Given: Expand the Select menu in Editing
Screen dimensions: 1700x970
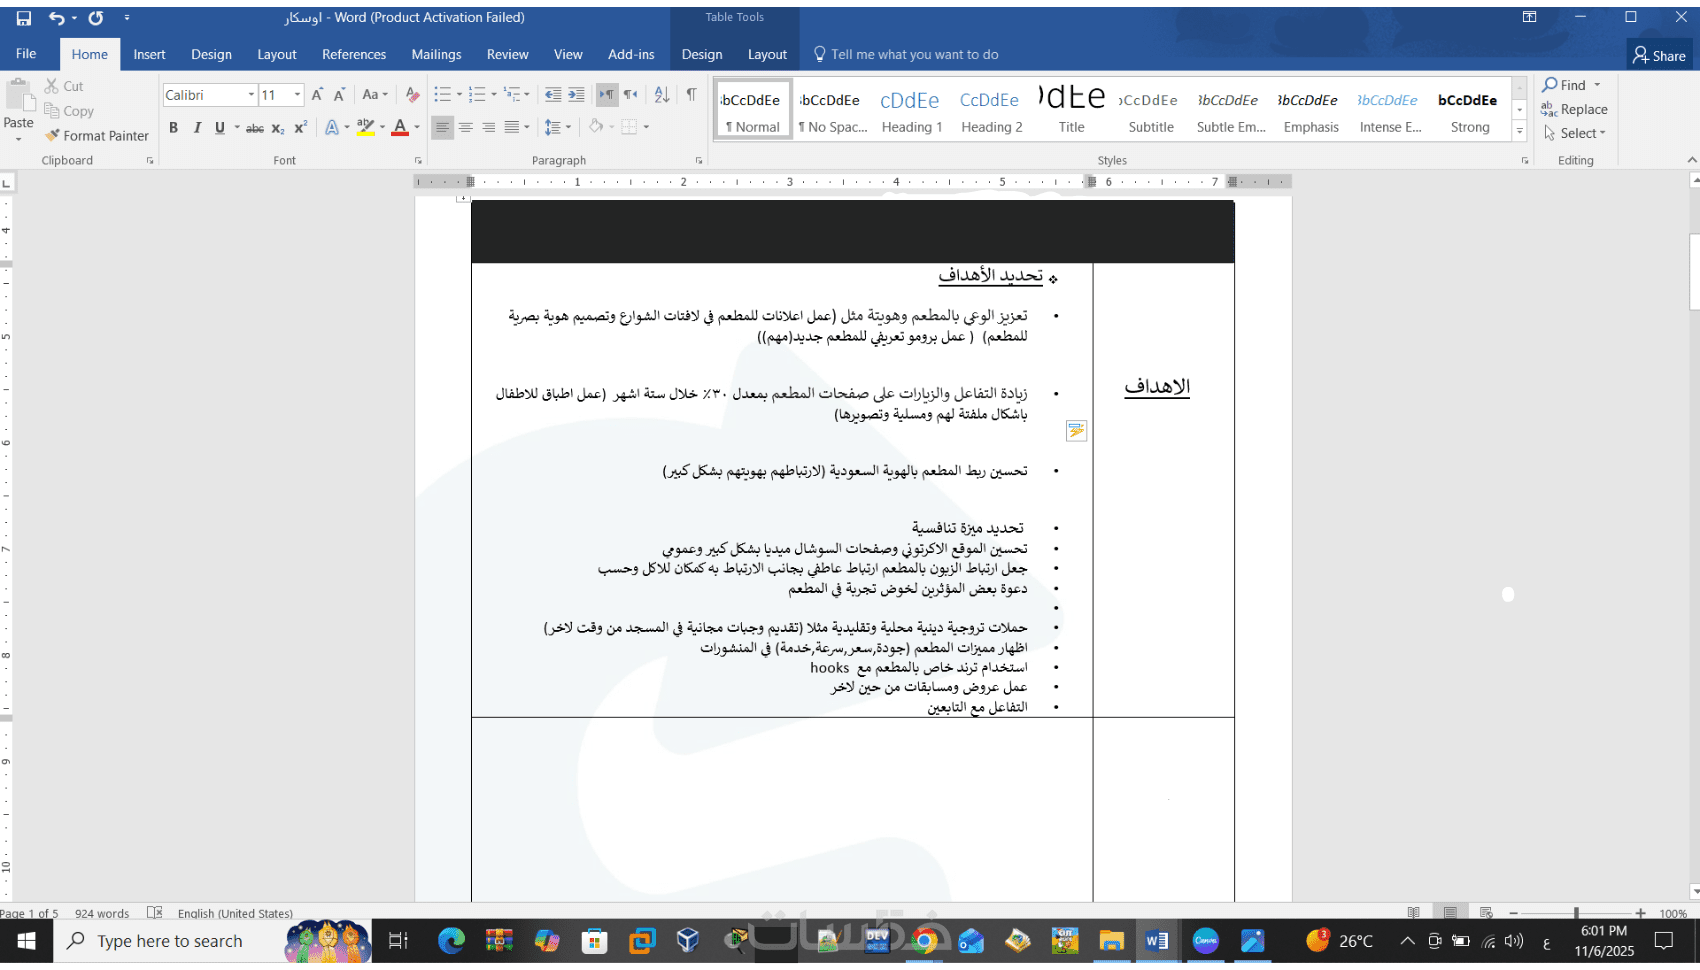Looking at the screenshot, I should [1575, 133].
